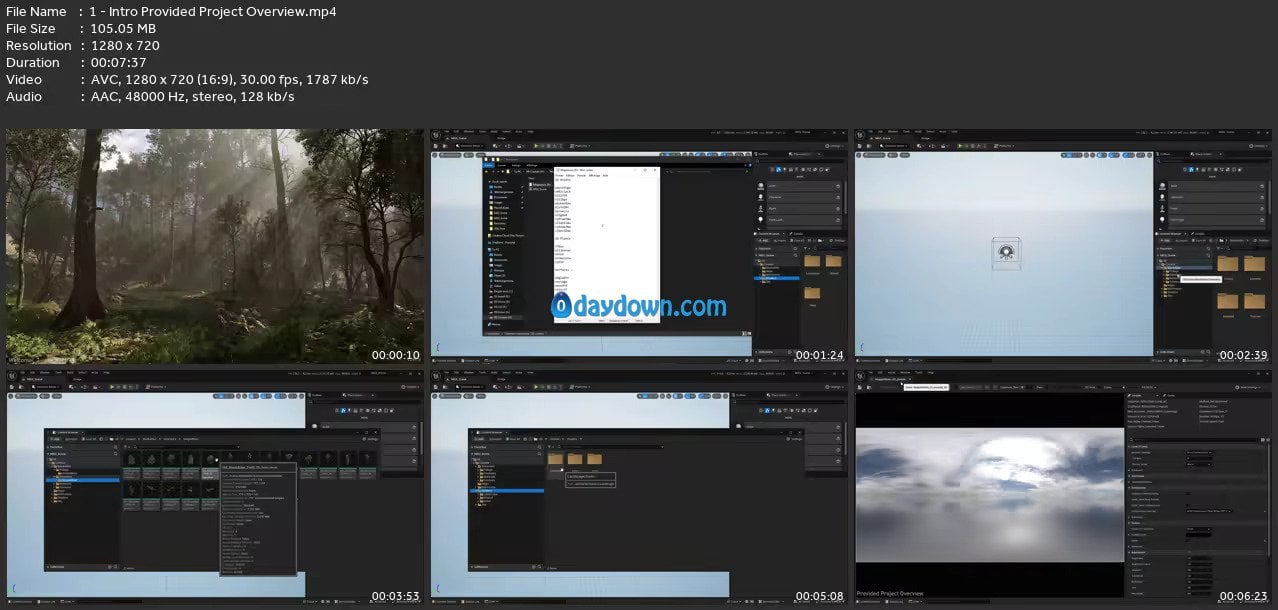Select the sky sphere actor icon in the 00:02:39 viewport

(1006, 253)
